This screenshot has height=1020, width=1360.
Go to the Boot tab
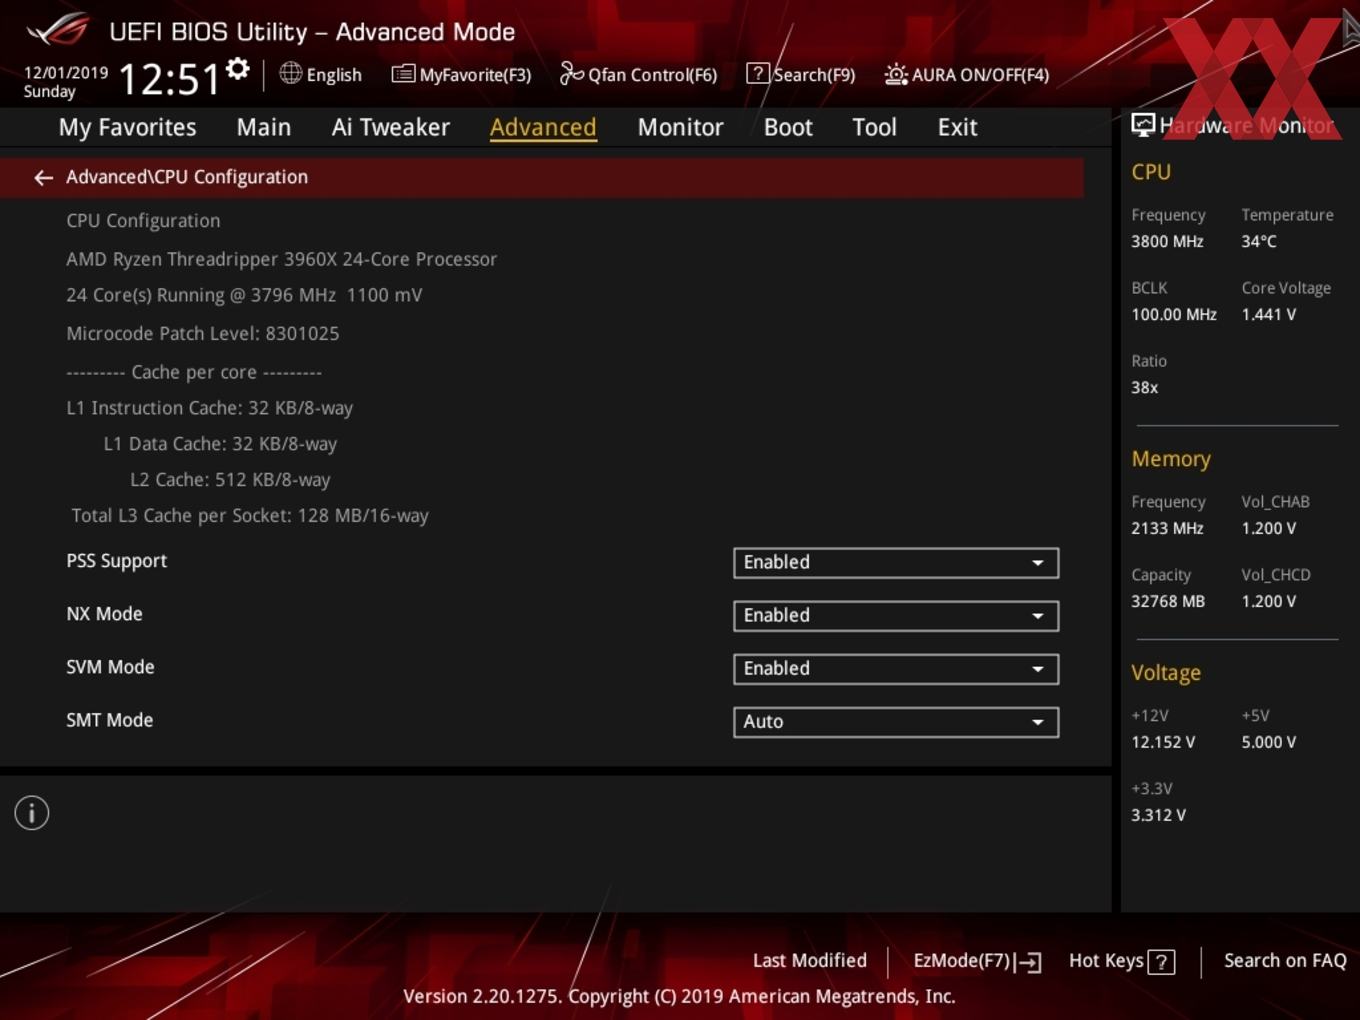788,128
